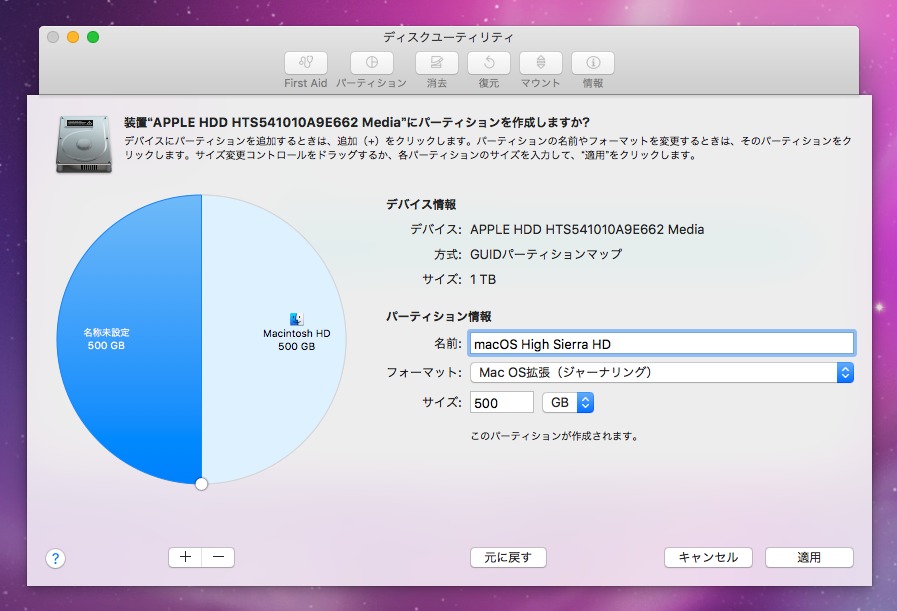This screenshot has width=897, height=611.
Task: Click the Macintosh HD Finder icon
Action: pyautogui.click(x=296, y=319)
